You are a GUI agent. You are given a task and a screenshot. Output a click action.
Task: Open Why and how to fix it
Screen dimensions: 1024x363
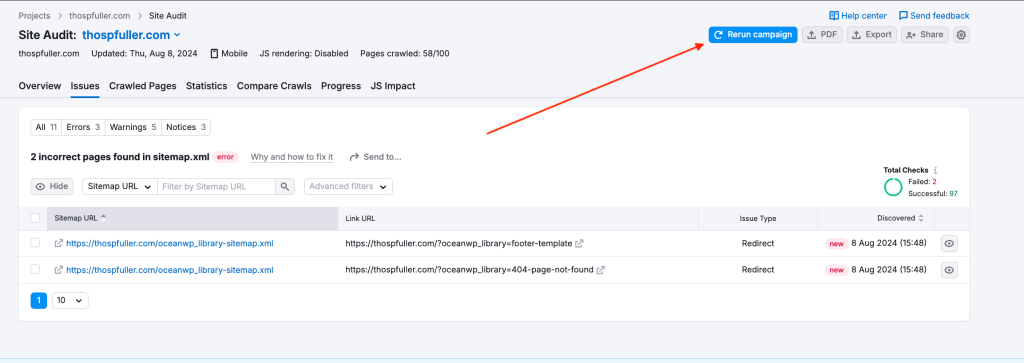[x=292, y=157]
